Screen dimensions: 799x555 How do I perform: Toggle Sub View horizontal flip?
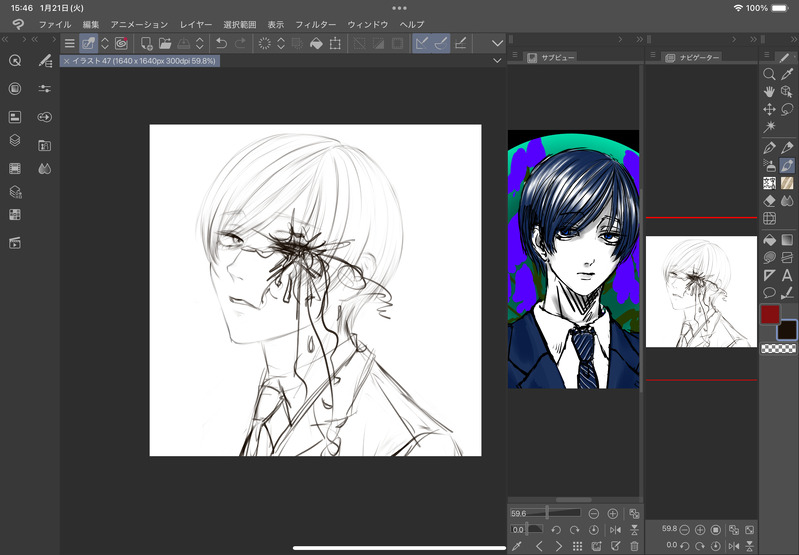pyautogui.click(x=616, y=530)
